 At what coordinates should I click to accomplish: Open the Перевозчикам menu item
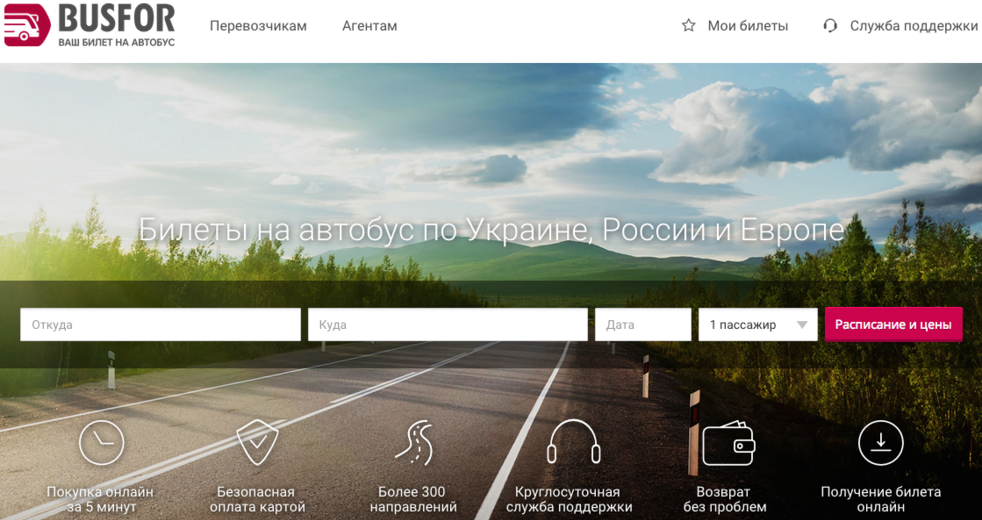(x=258, y=26)
